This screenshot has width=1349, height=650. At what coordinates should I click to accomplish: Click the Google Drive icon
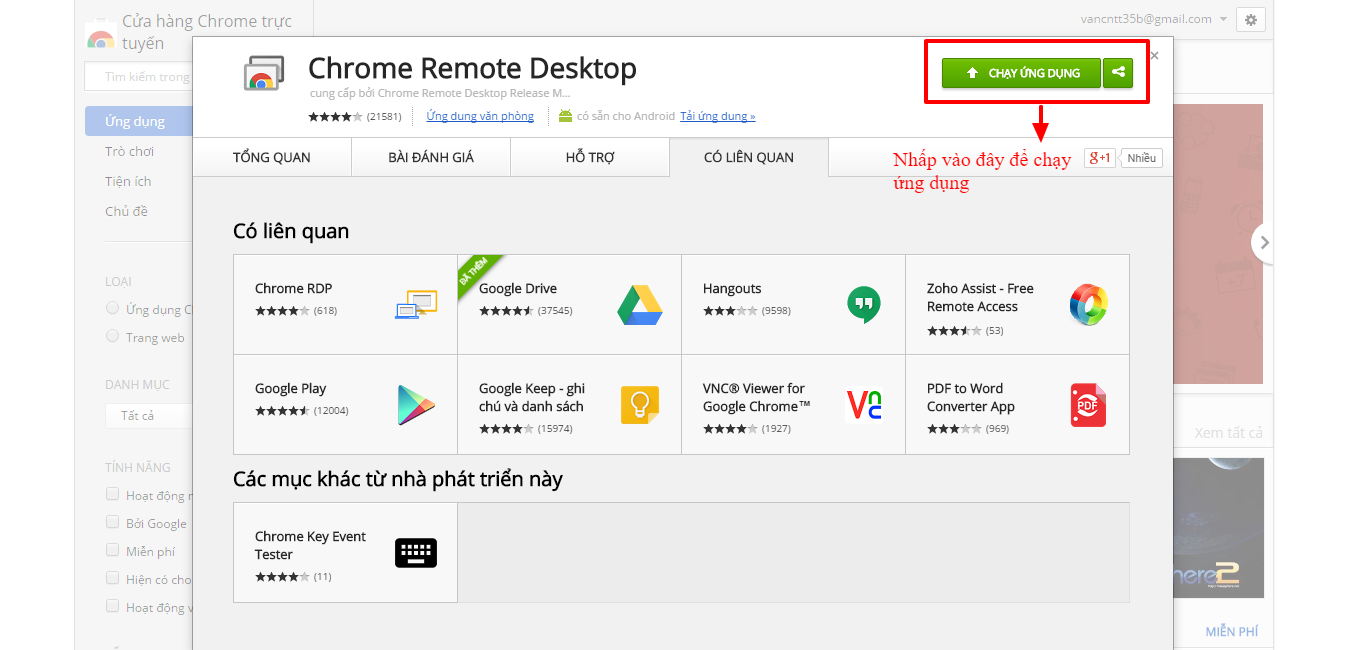point(640,305)
